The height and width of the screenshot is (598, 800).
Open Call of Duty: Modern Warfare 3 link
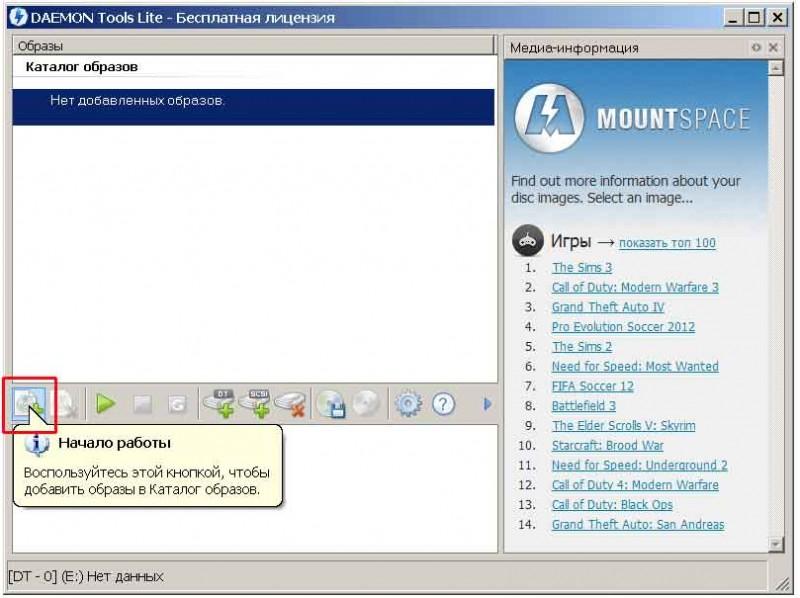pyautogui.click(x=635, y=287)
